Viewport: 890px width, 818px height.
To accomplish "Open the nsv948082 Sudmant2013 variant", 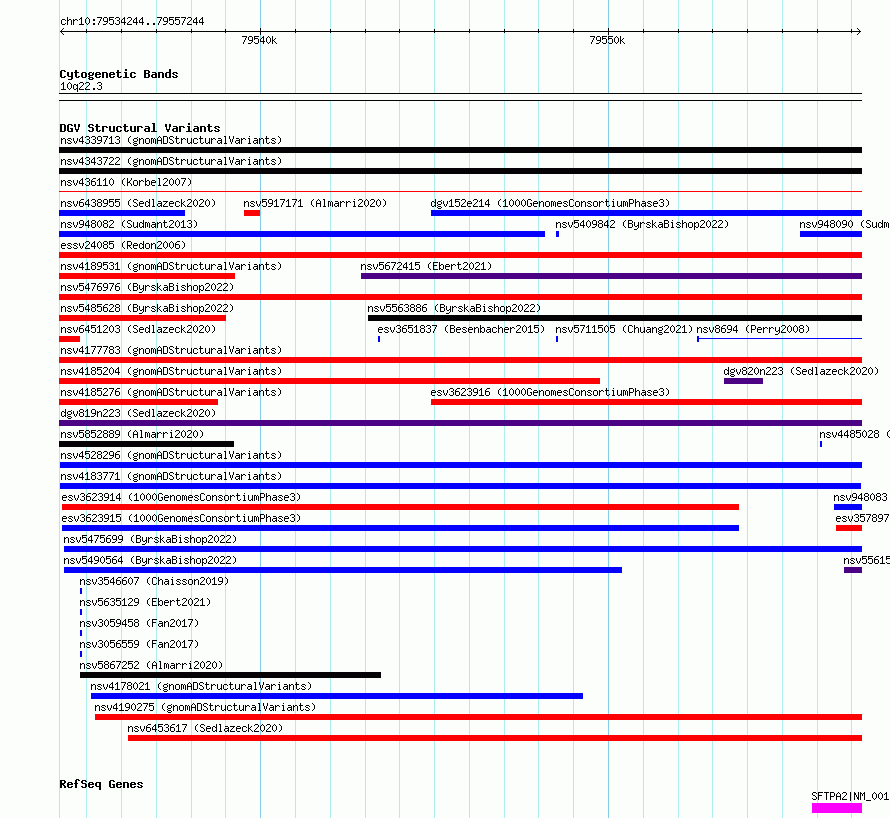I will 129,224.
